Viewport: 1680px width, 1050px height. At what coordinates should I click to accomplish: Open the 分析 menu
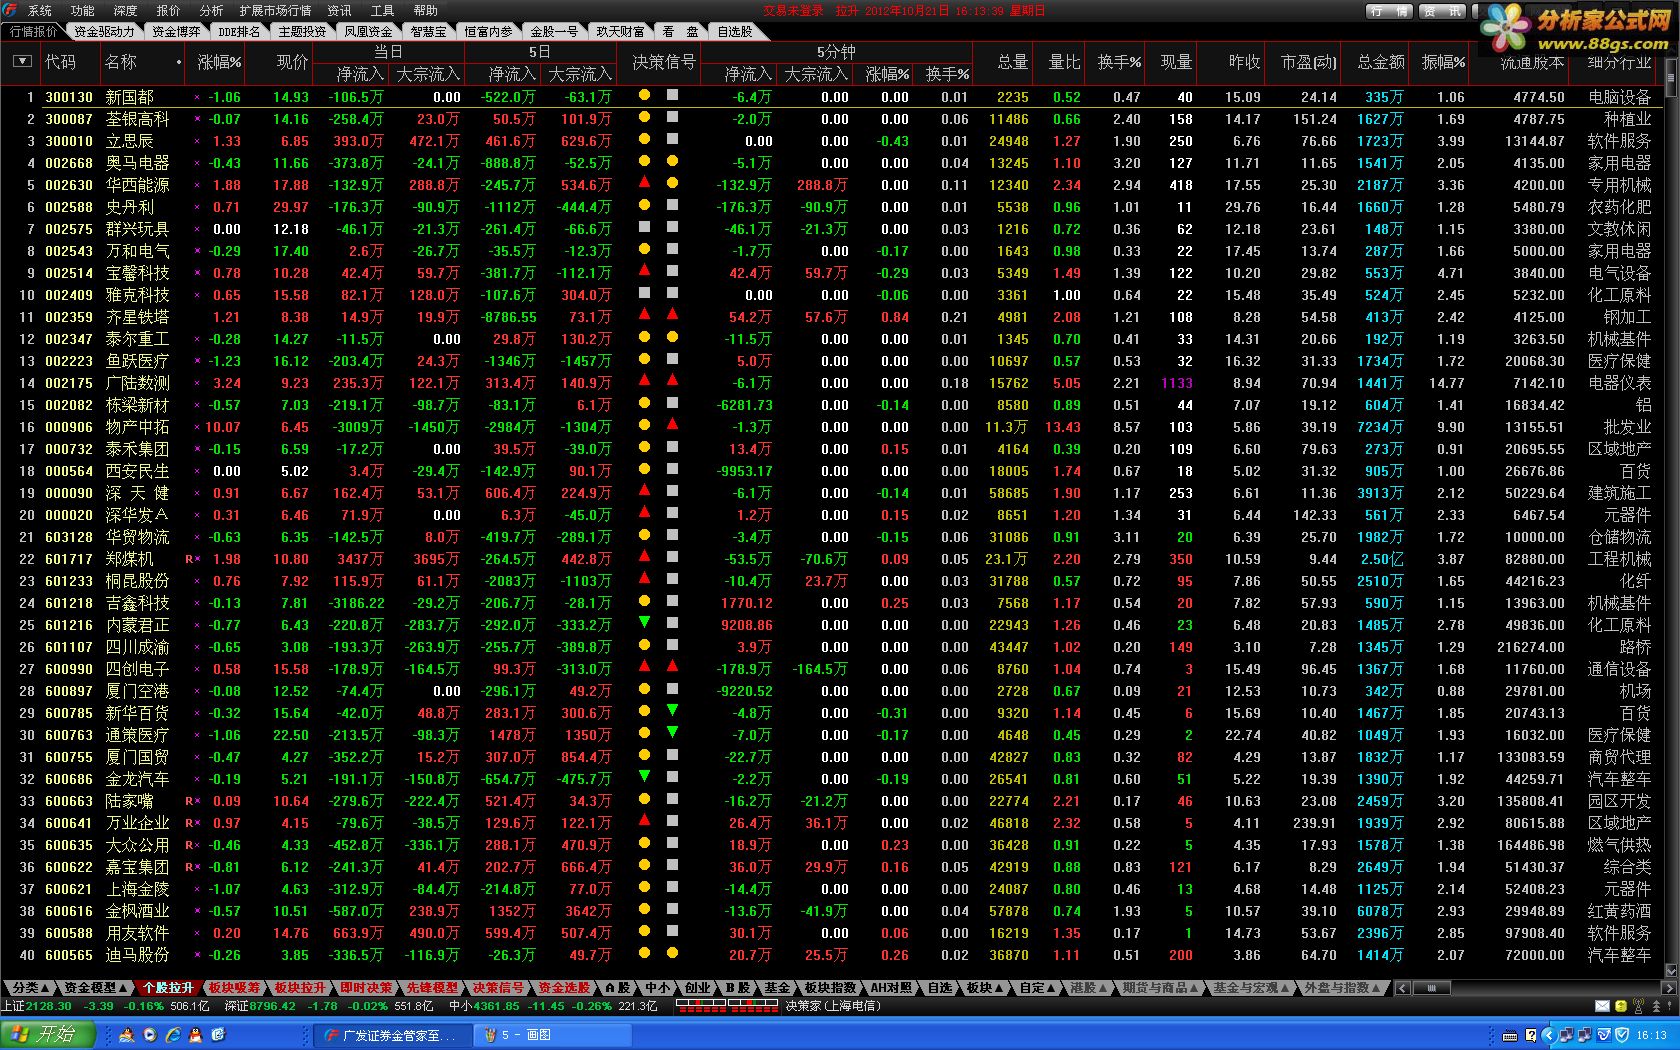(x=212, y=10)
